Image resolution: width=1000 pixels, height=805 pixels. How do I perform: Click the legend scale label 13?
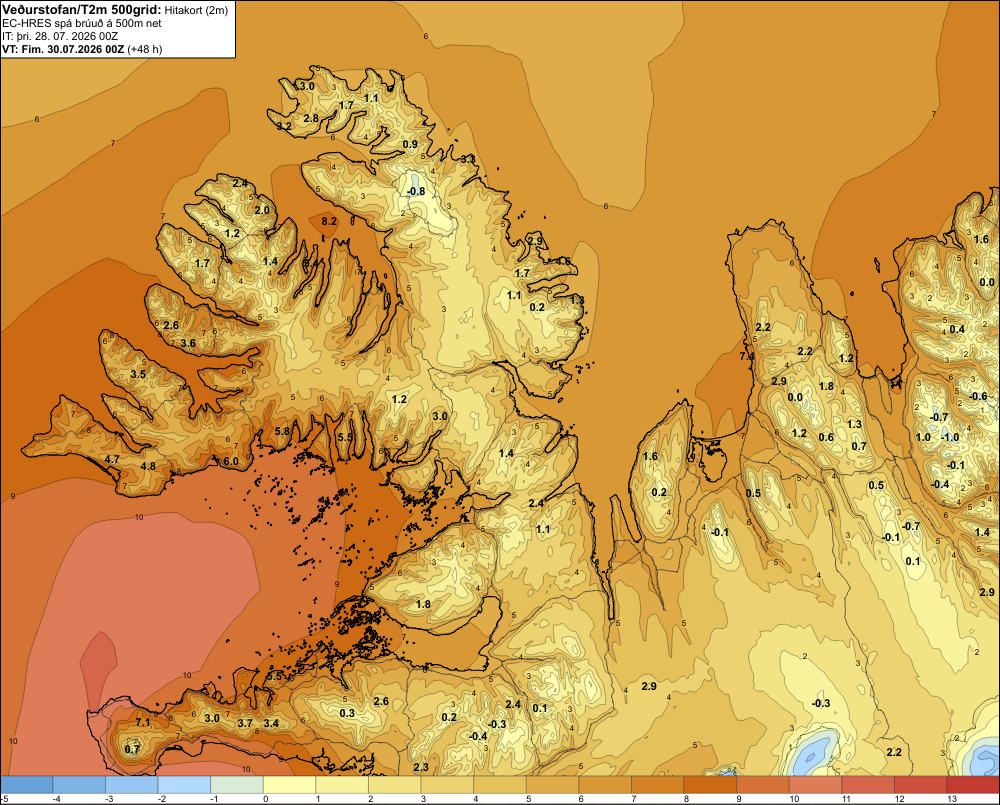952,799
